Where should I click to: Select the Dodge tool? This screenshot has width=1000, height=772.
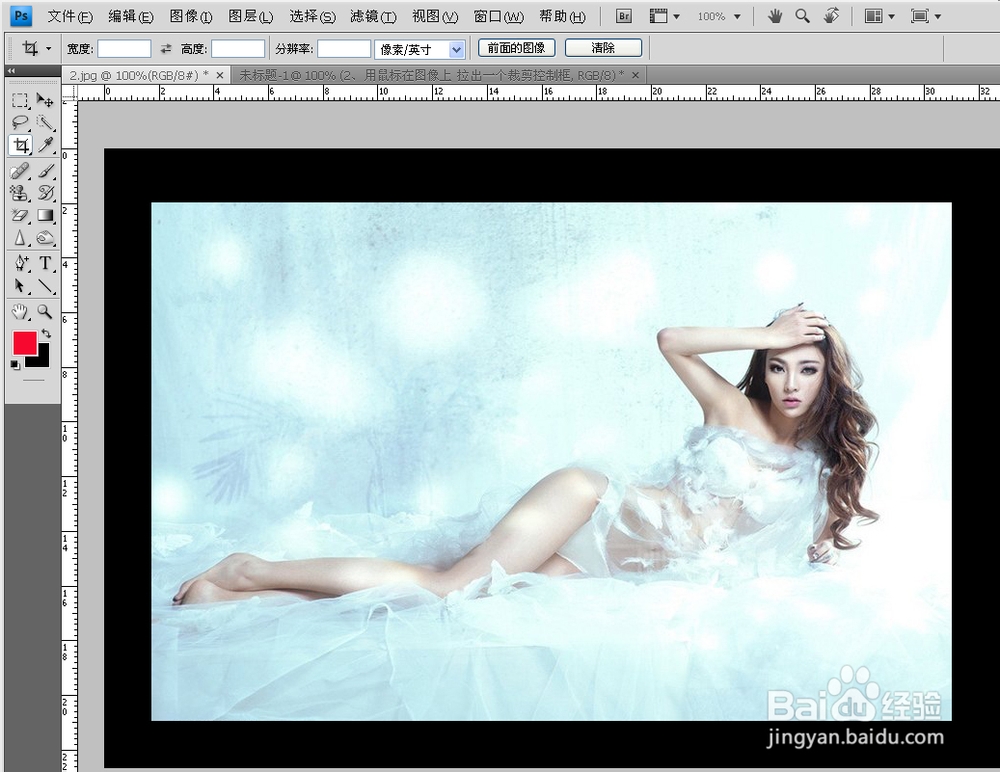coord(45,238)
